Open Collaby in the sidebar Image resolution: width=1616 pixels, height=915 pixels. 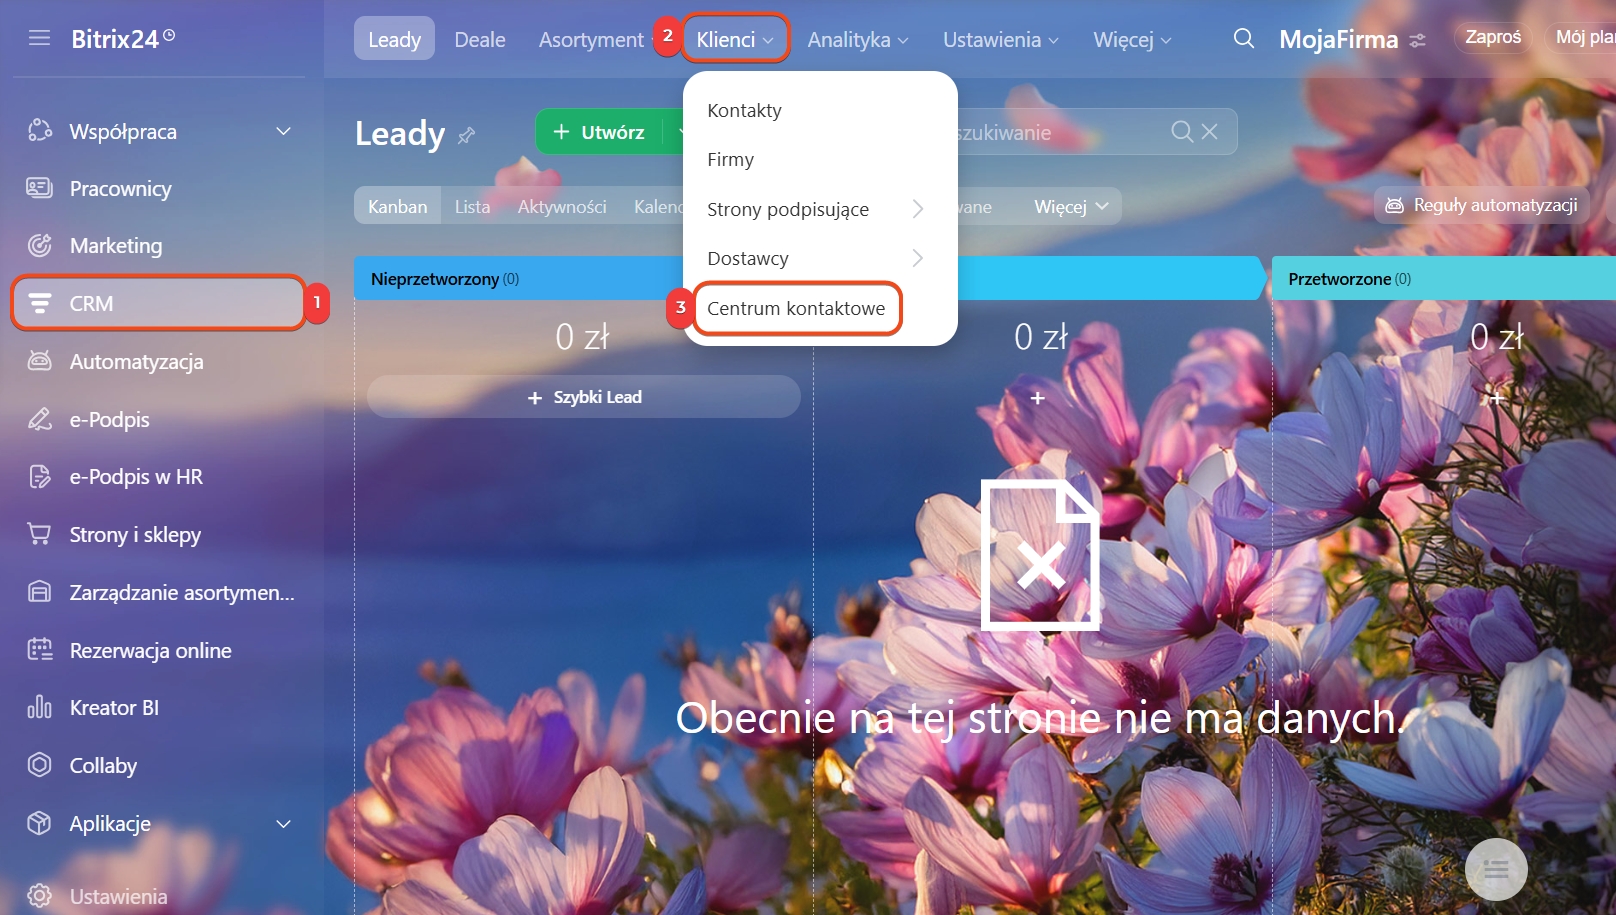(103, 765)
